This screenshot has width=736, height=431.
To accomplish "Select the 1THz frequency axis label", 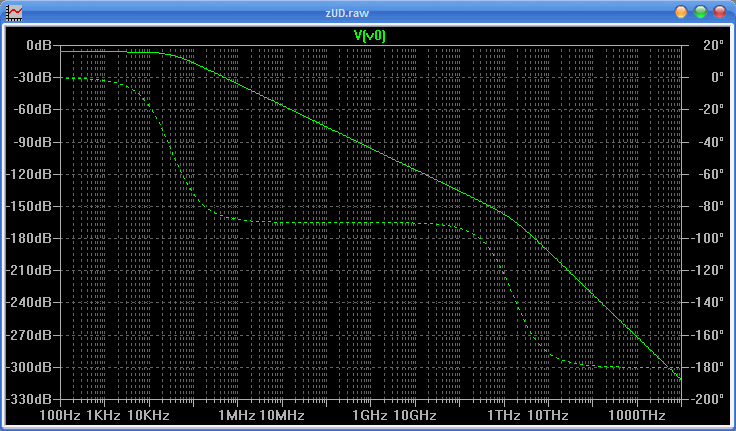I will point(503,415).
